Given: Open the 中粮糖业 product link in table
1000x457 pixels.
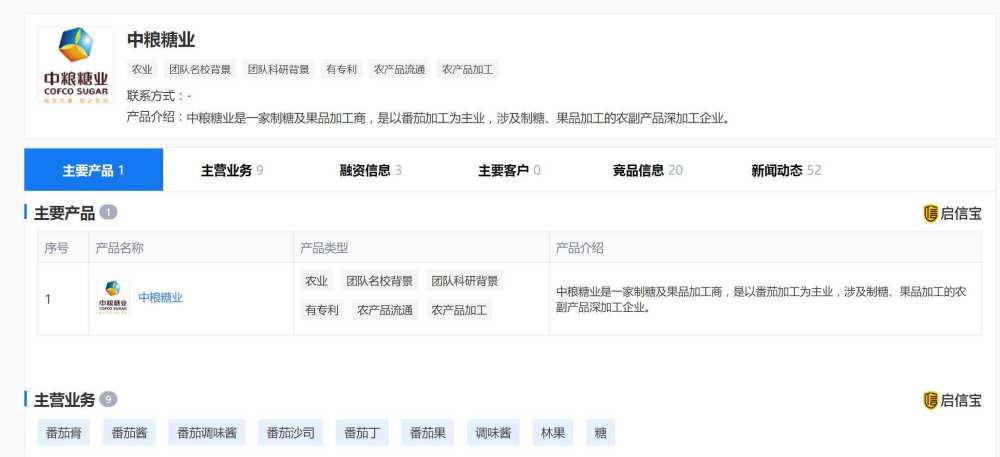Looking at the screenshot, I should (161, 298).
